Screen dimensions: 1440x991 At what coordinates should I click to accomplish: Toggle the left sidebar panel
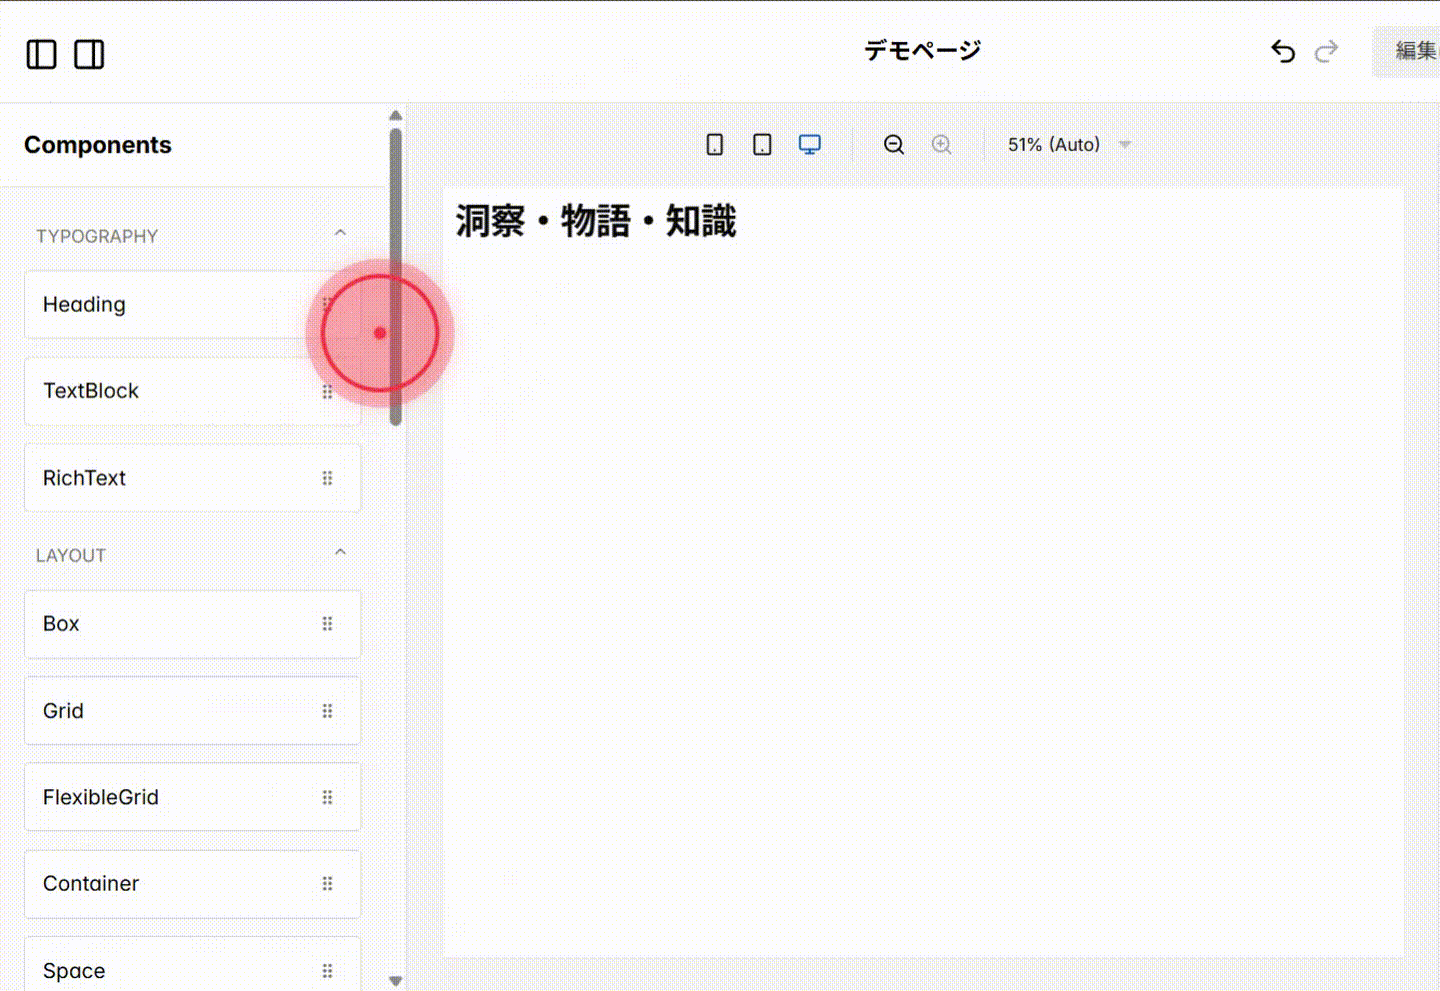click(41, 54)
